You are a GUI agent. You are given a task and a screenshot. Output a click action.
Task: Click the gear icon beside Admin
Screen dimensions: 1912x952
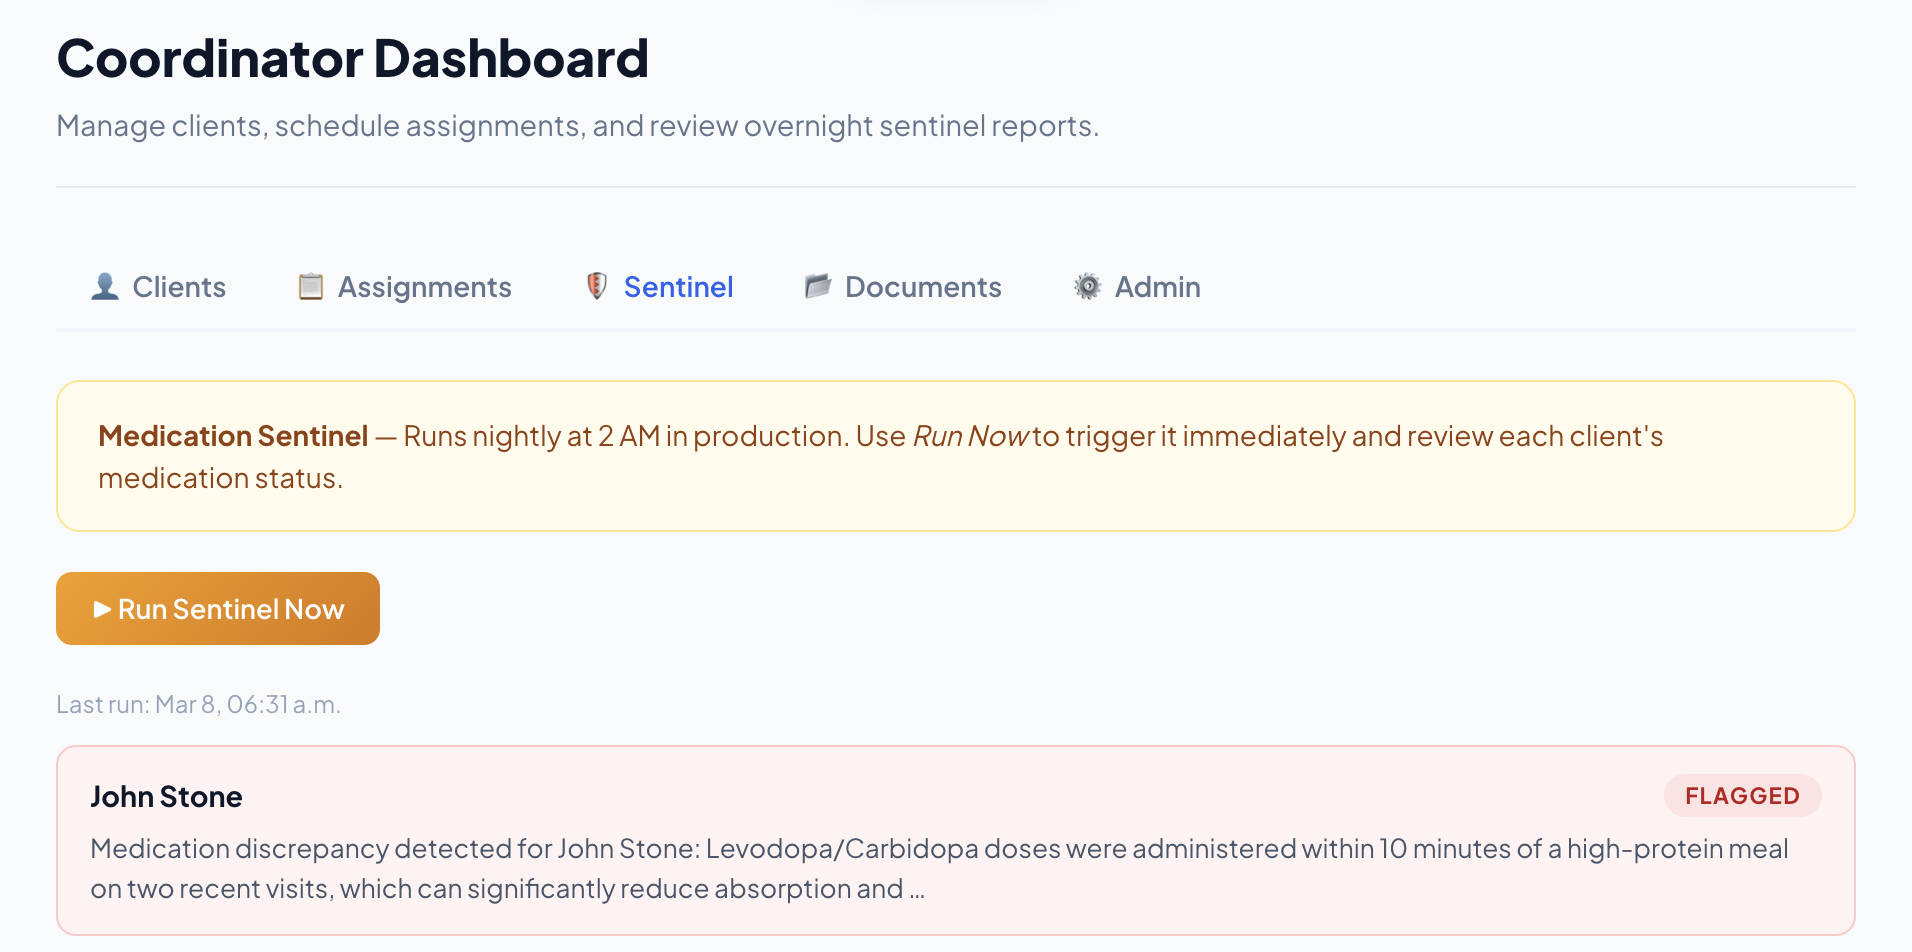tap(1088, 287)
